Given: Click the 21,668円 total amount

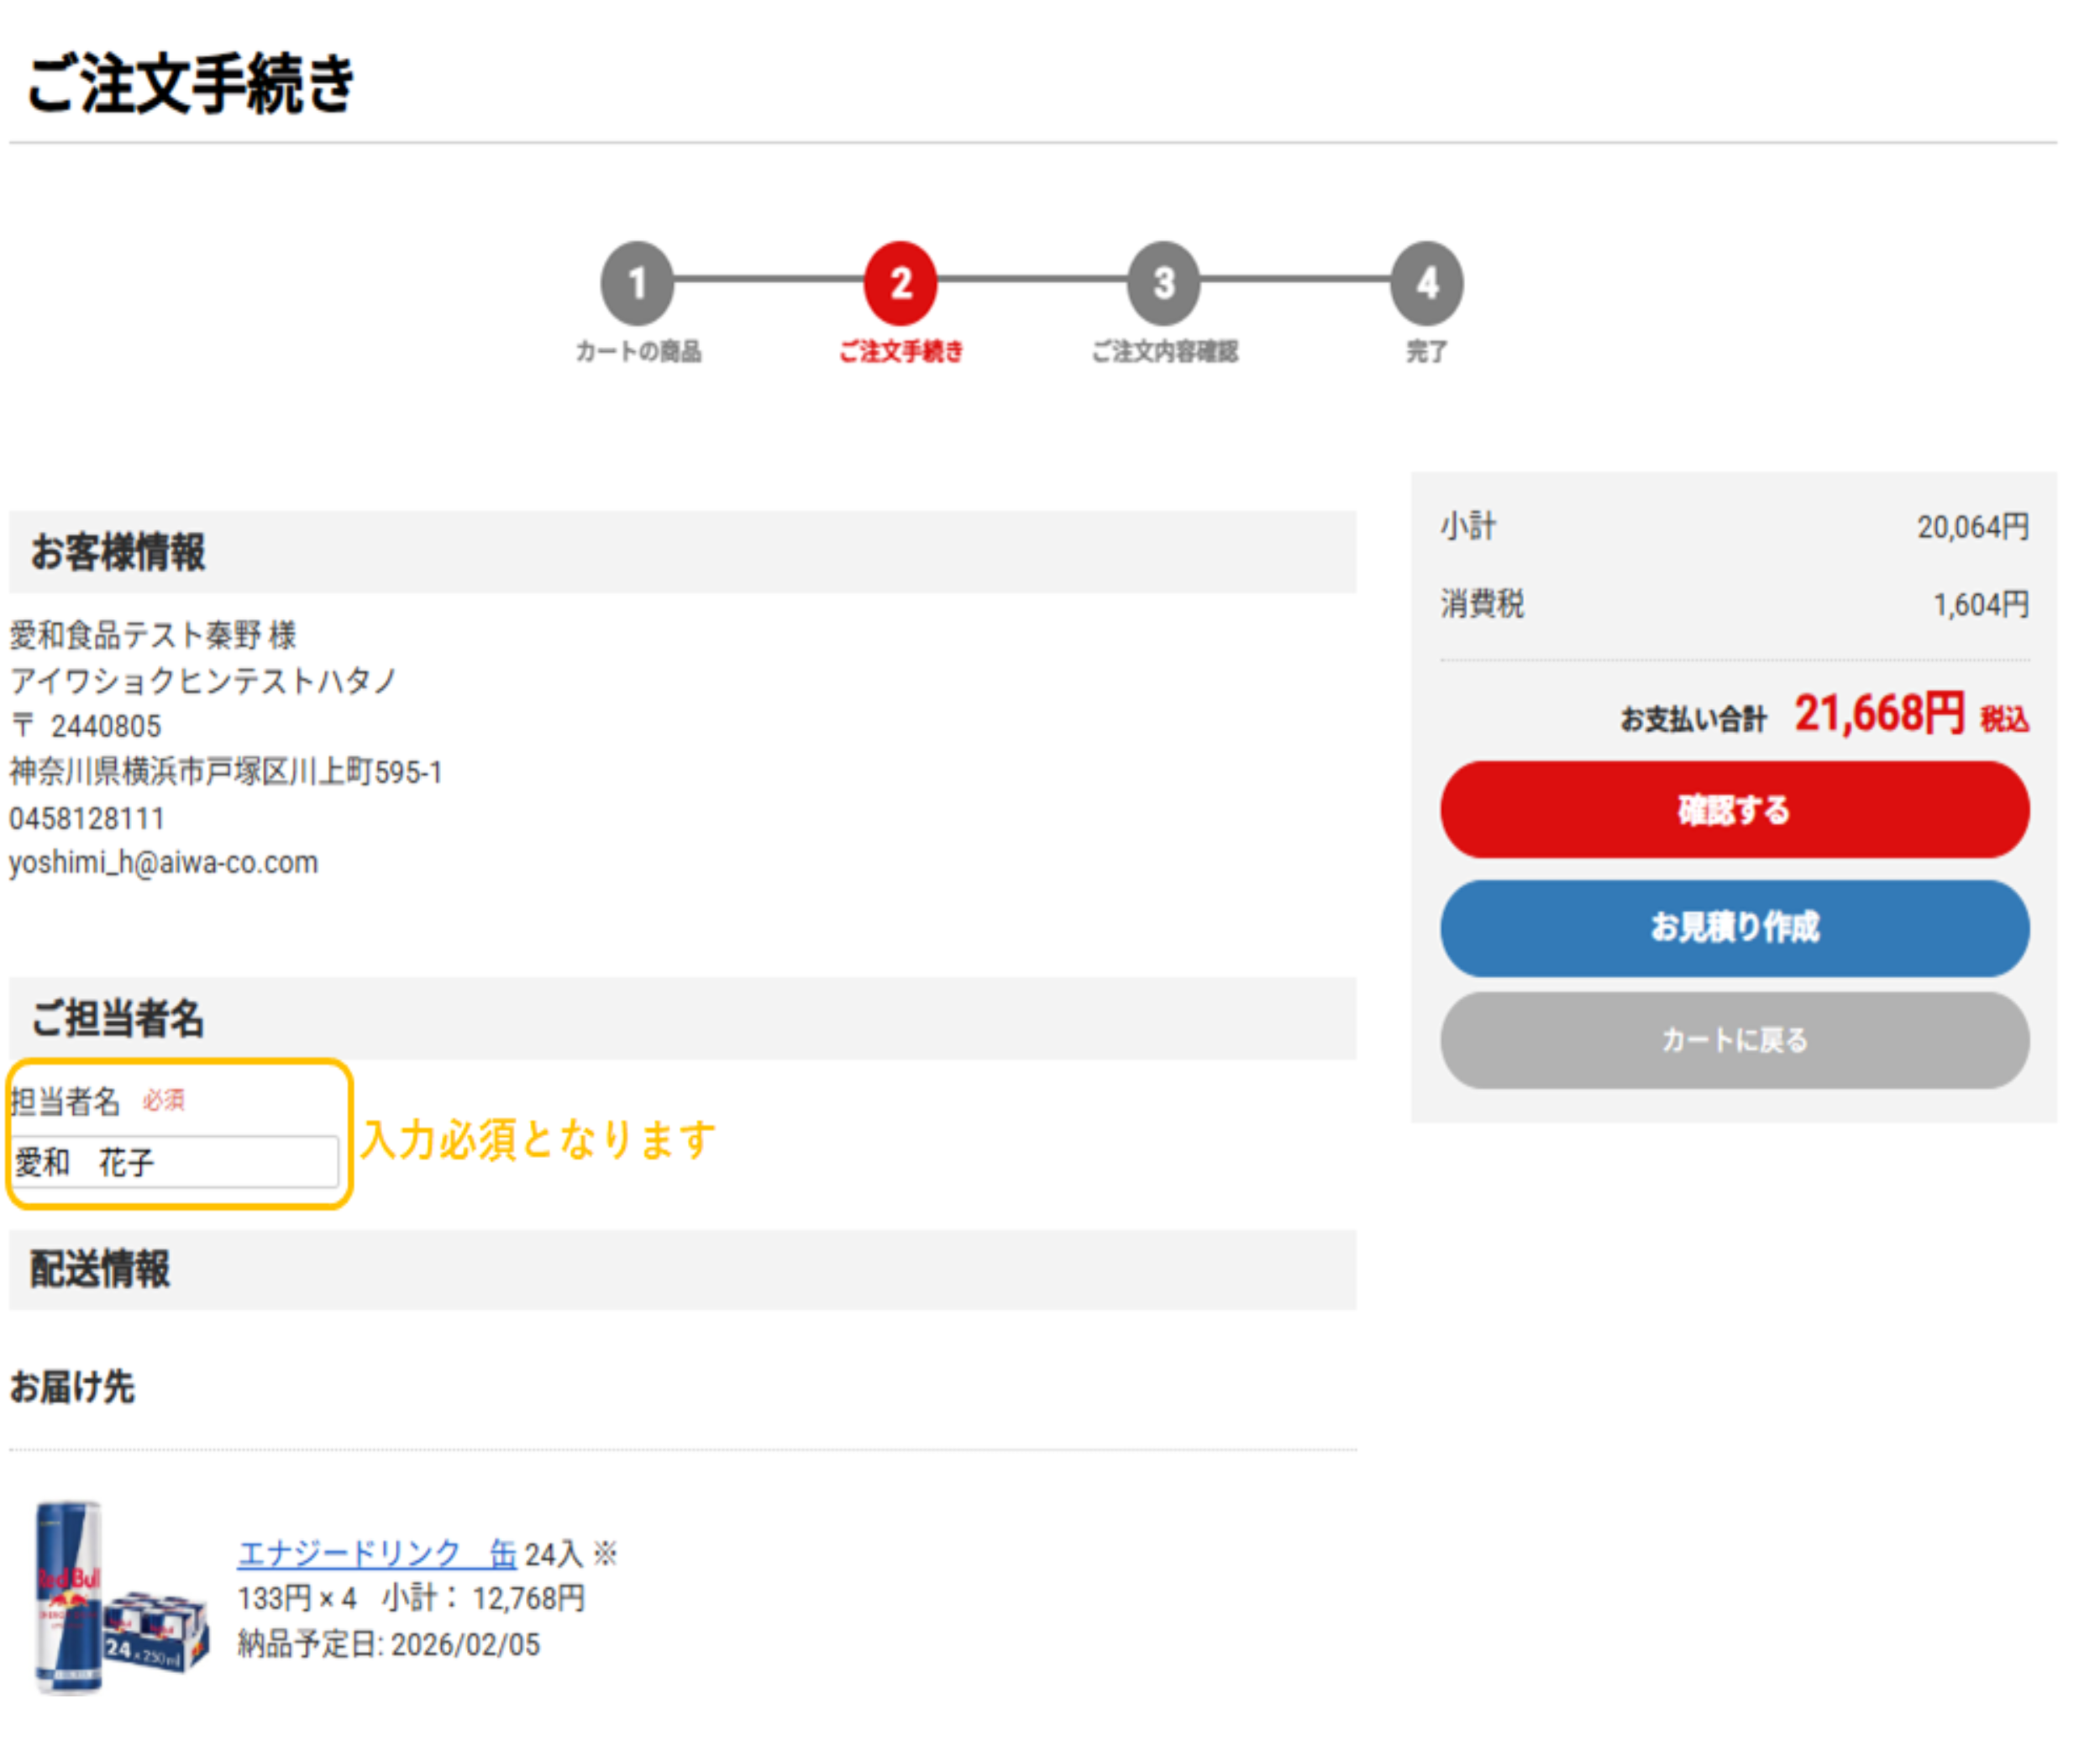Looking at the screenshot, I should 1878,714.
